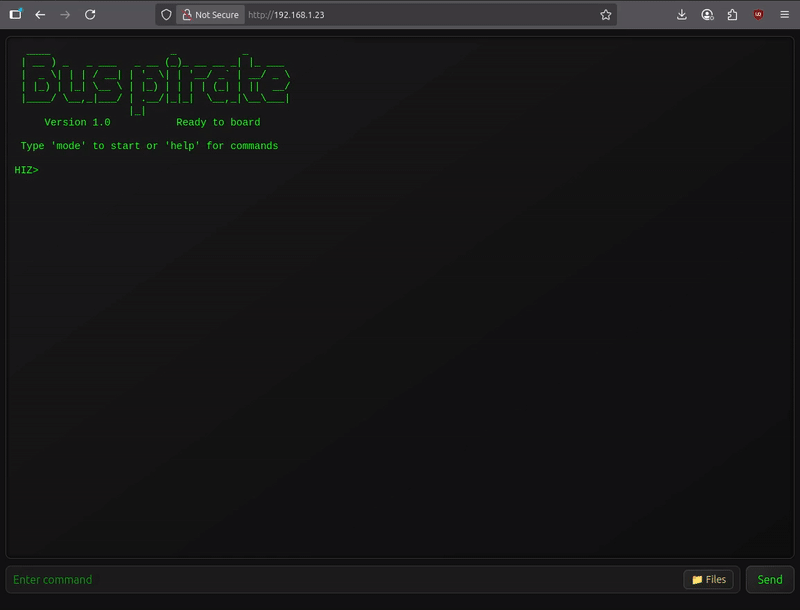Click the forward navigation arrow
The image size is (800, 610).
[x=65, y=15]
